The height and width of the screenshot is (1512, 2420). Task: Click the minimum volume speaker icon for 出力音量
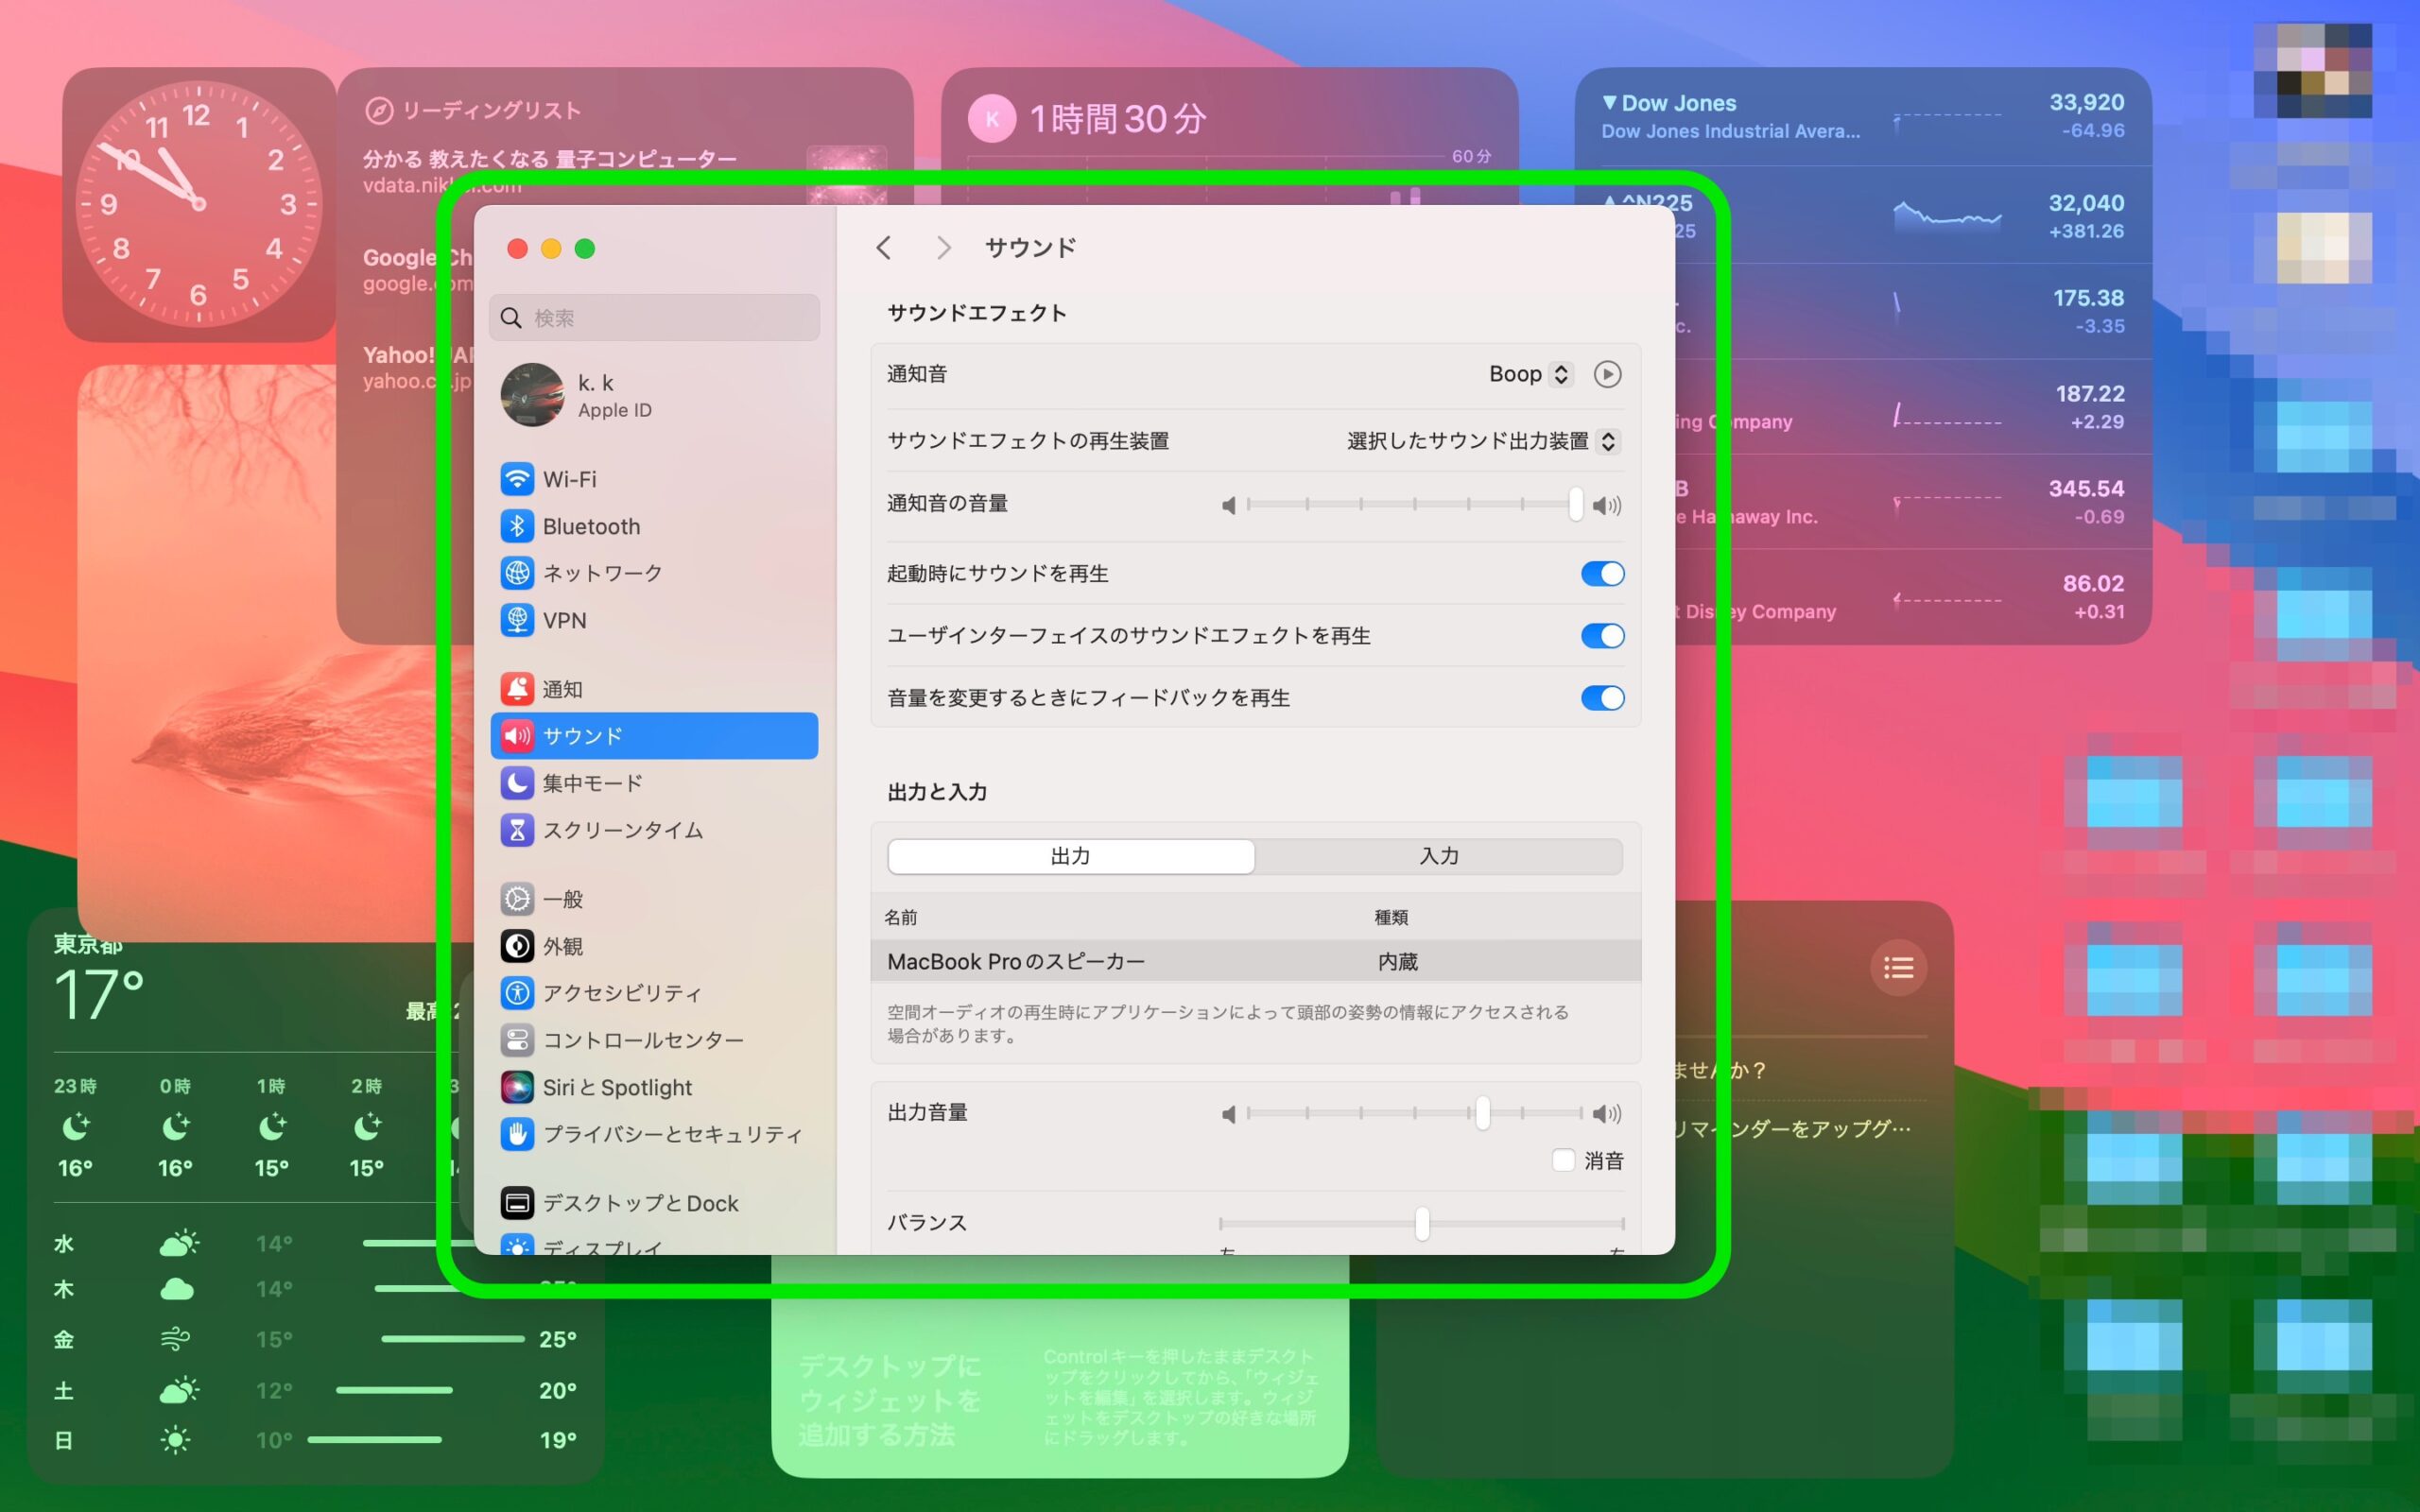pos(1228,1113)
